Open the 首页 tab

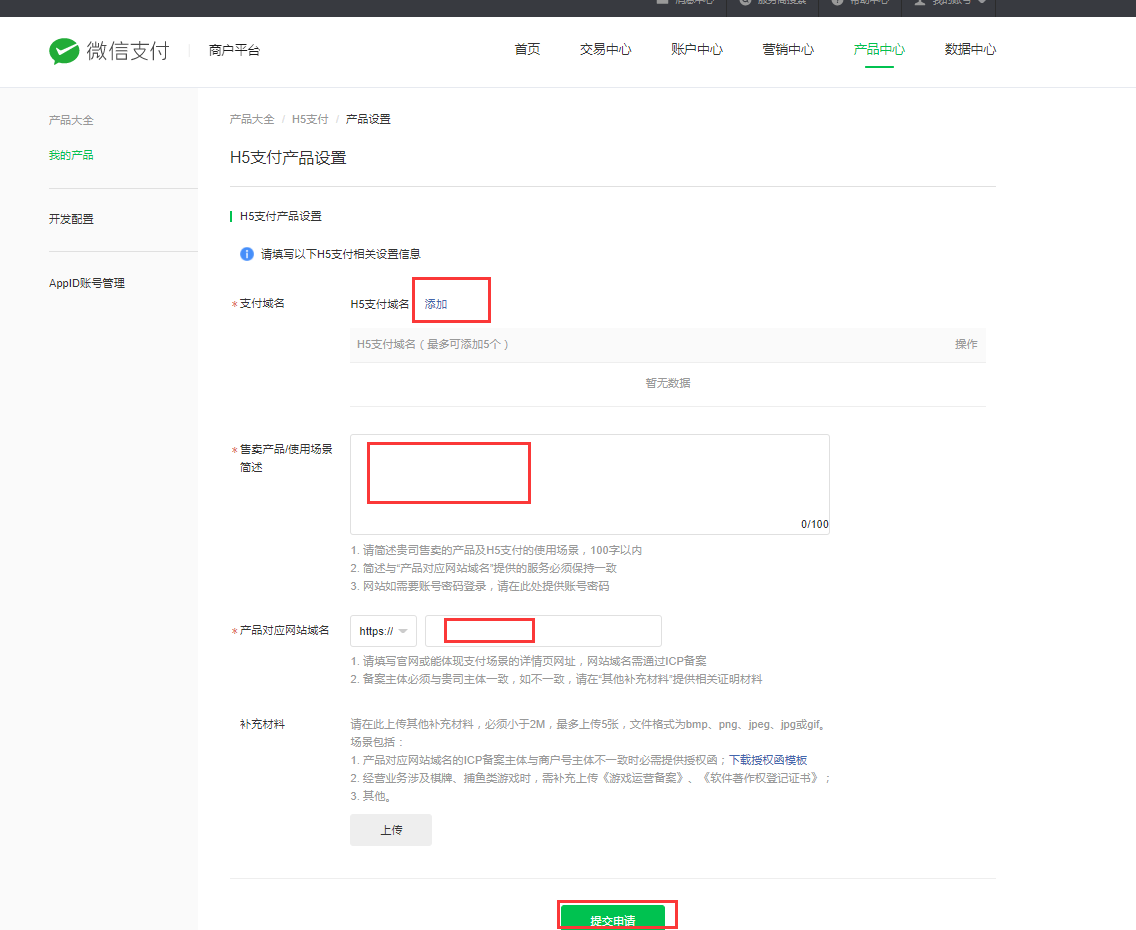point(527,49)
